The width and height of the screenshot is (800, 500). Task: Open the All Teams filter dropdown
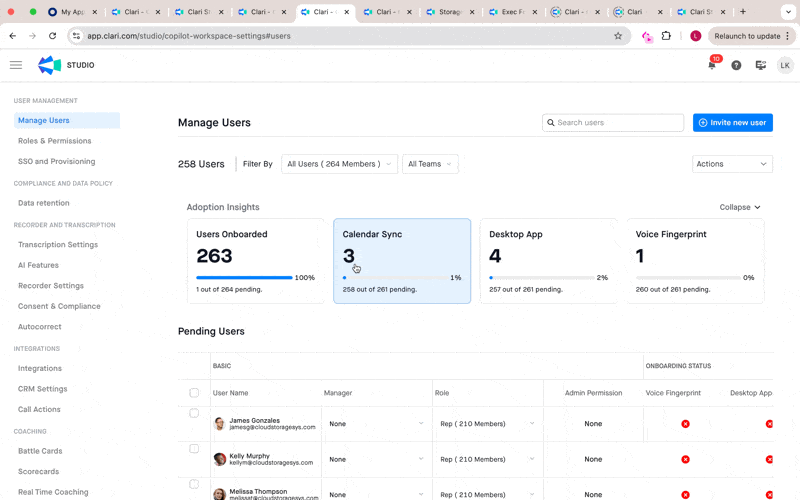(430, 164)
